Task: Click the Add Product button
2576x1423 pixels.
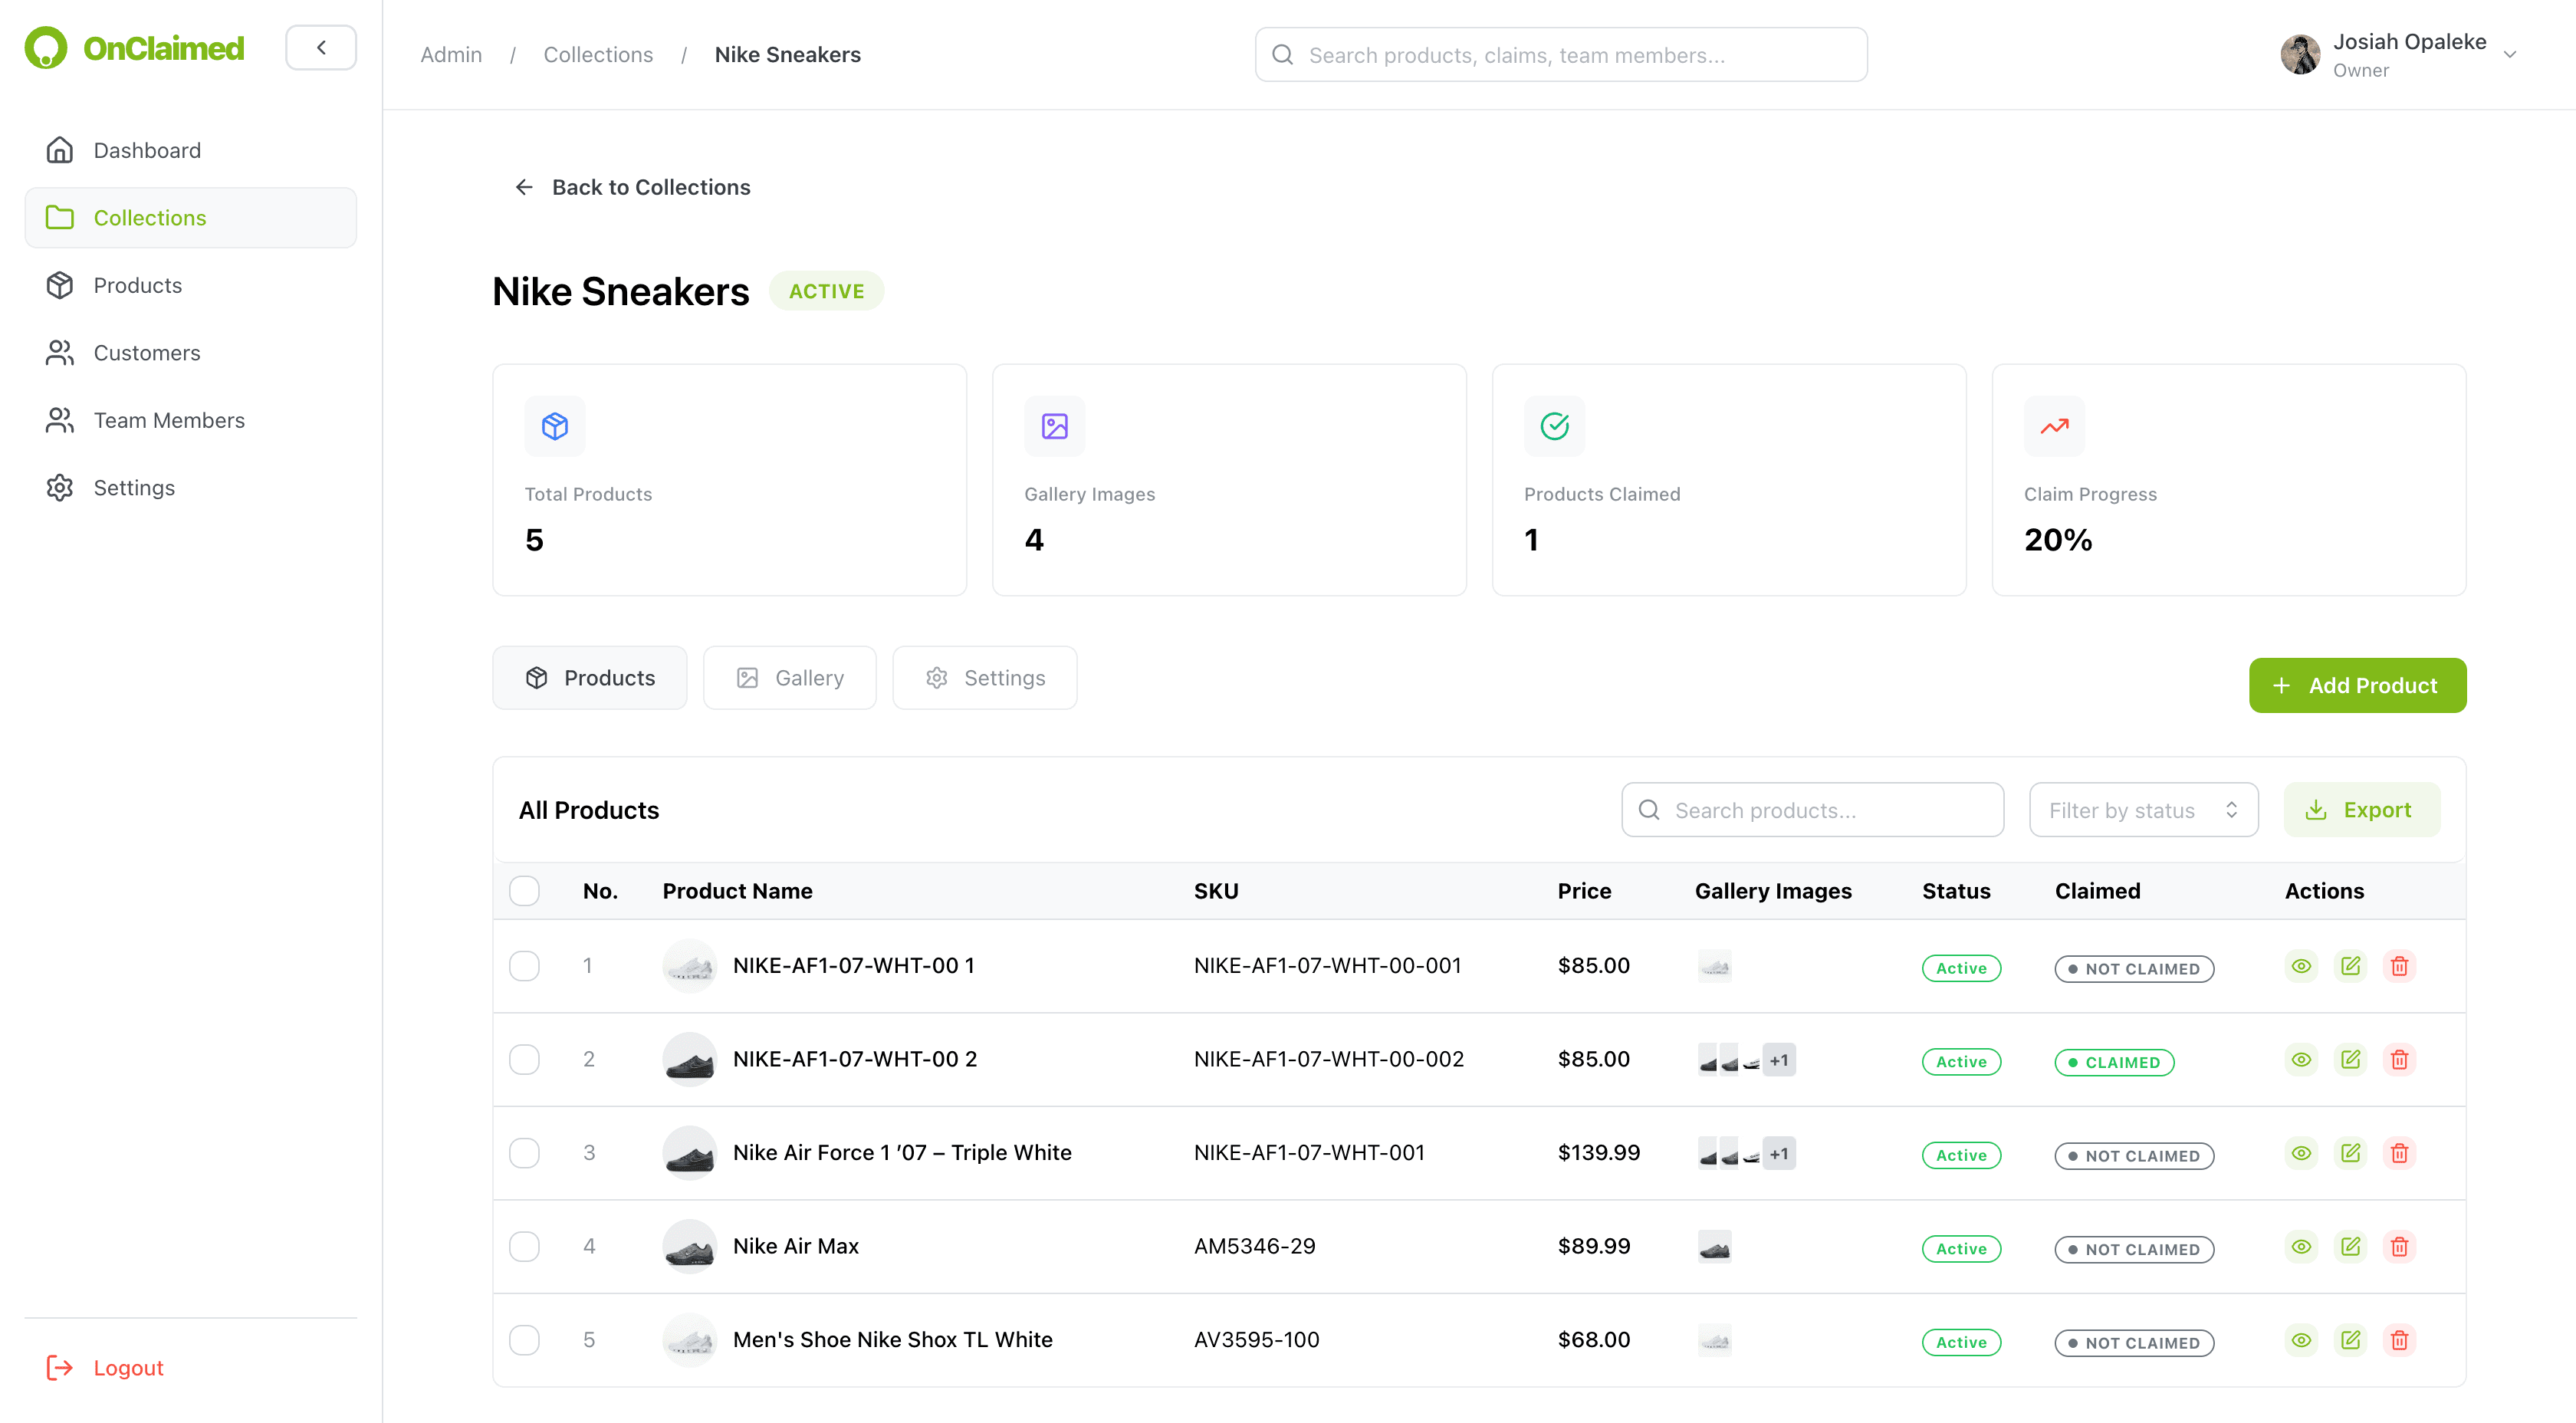Action: [2357, 685]
